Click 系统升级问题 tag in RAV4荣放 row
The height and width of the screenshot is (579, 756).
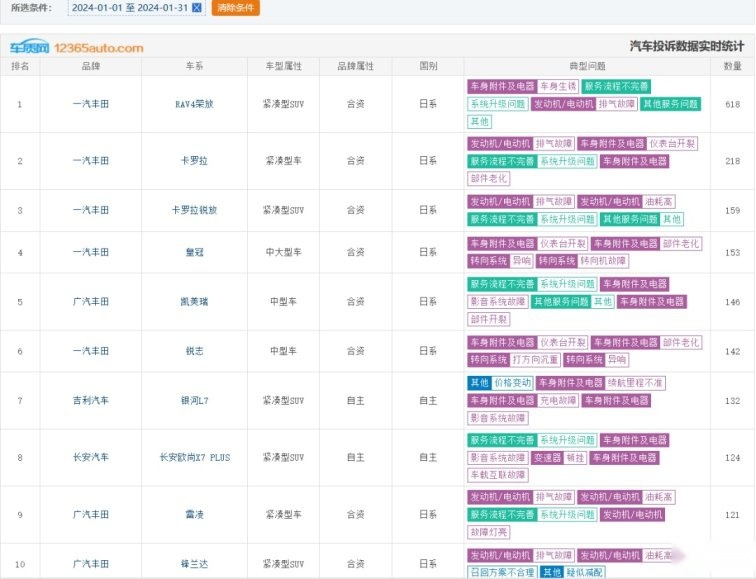[x=498, y=104]
